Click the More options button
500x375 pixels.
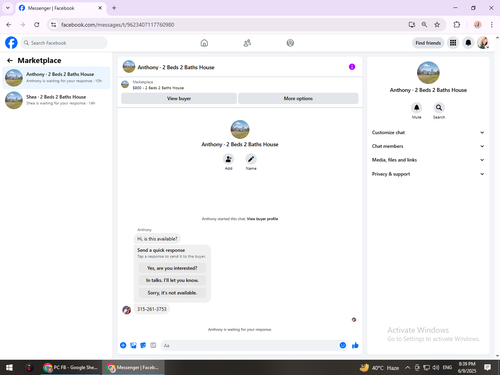[x=298, y=98]
